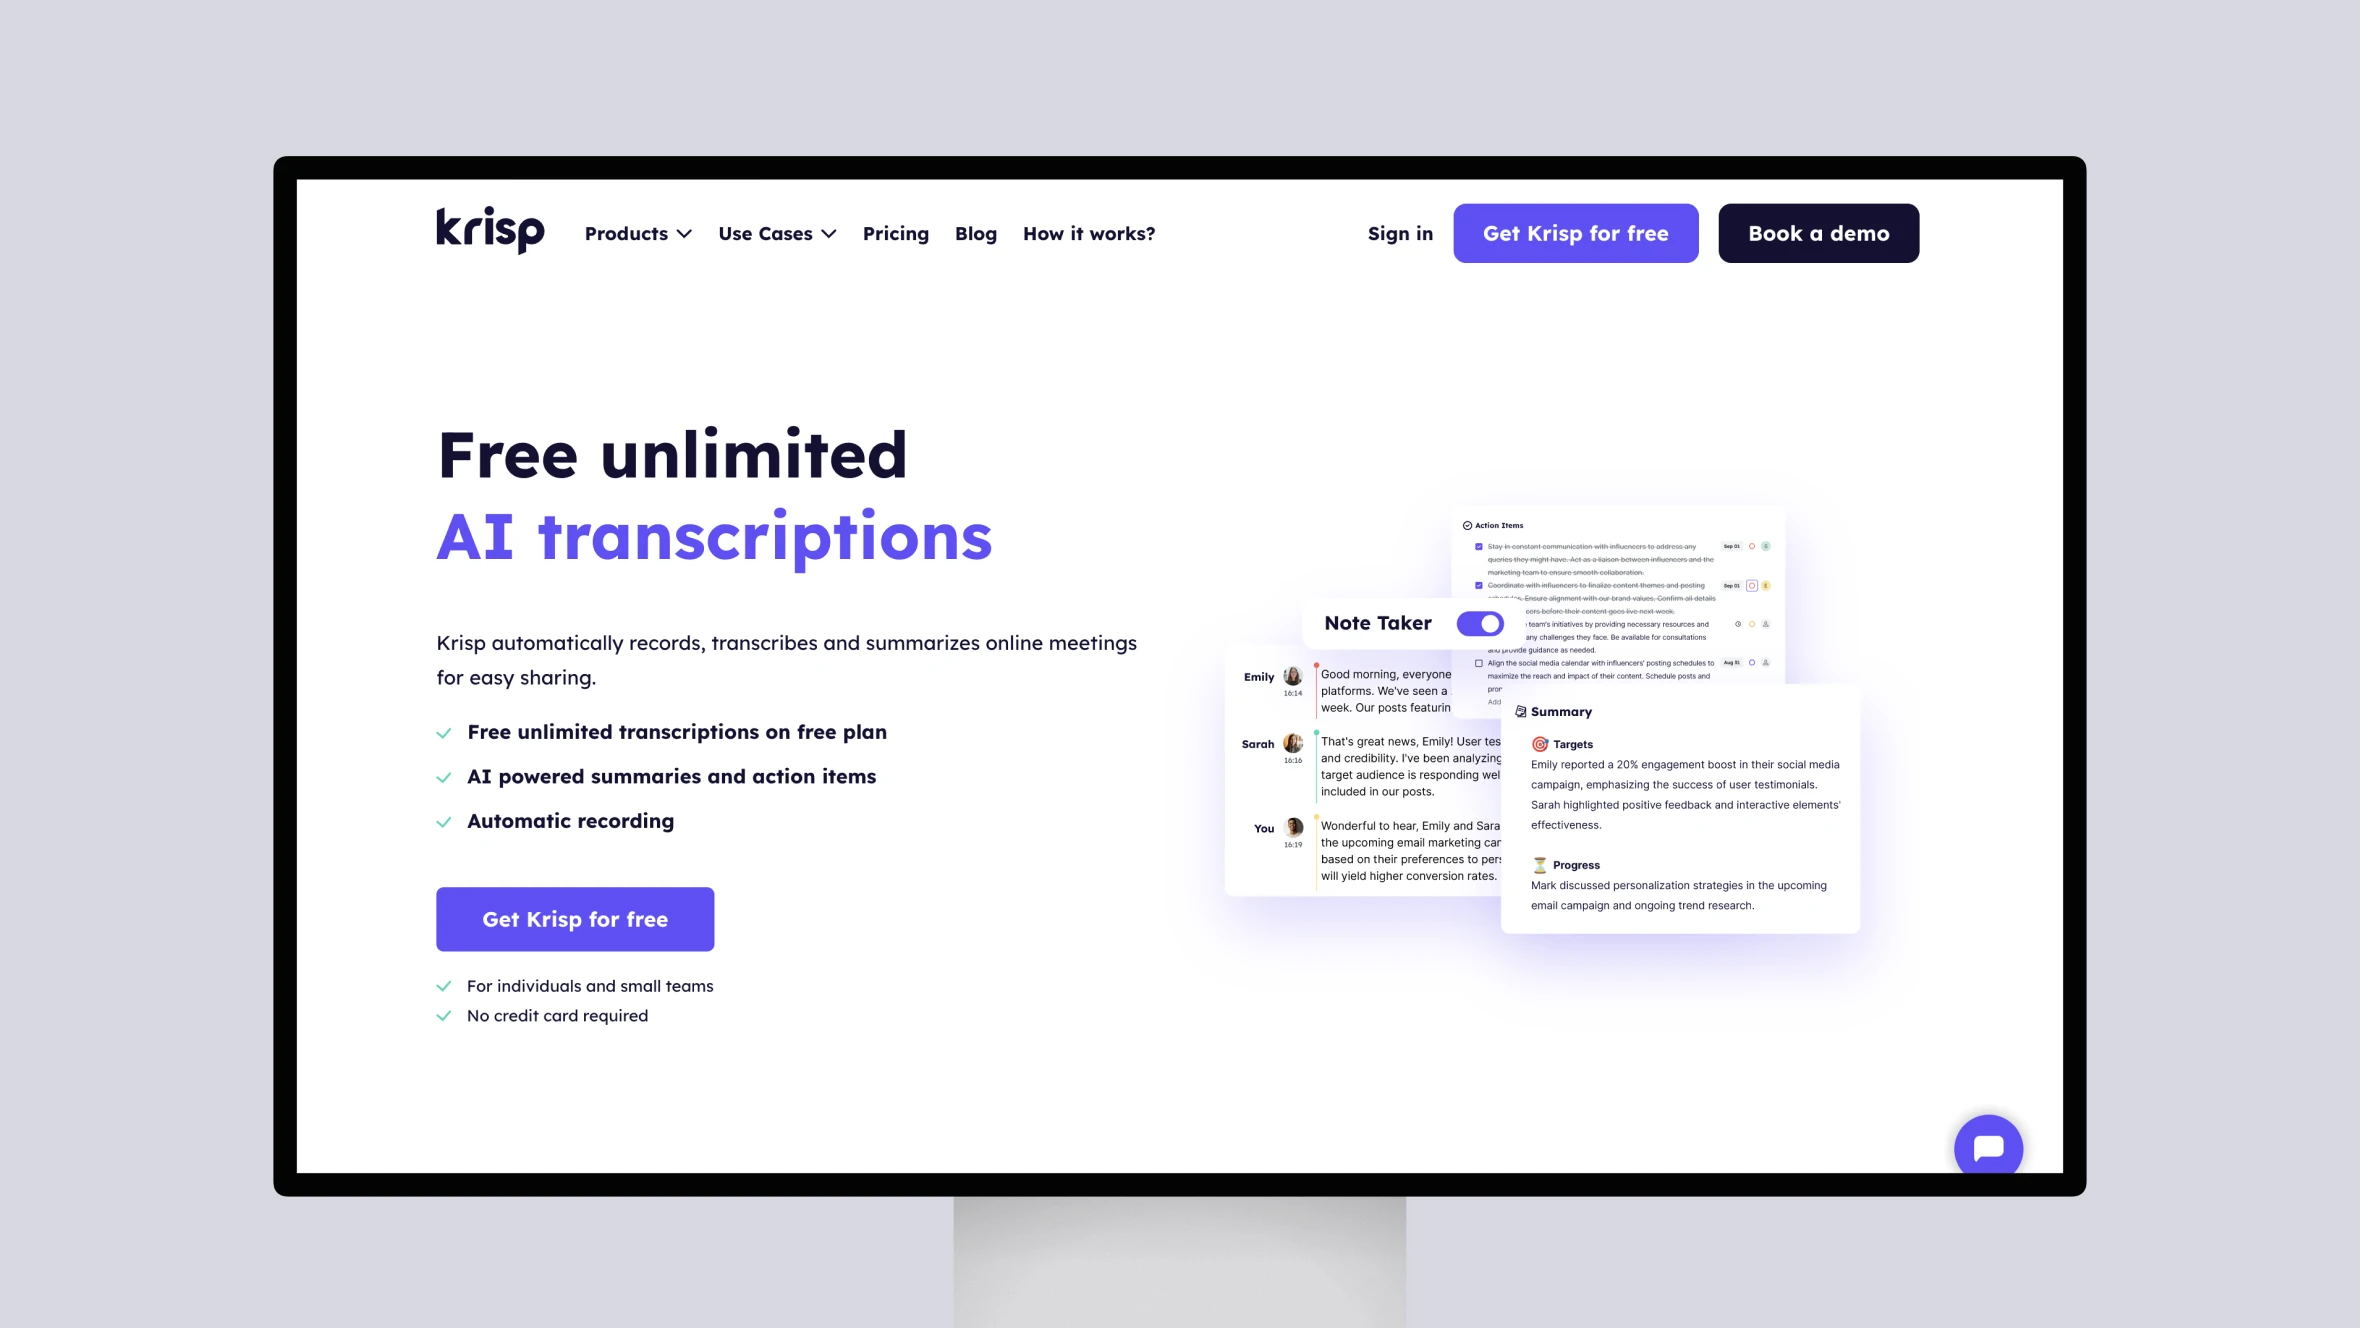2360x1328 pixels.
Task: Open the Pricing menu item
Action: [x=895, y=233]
